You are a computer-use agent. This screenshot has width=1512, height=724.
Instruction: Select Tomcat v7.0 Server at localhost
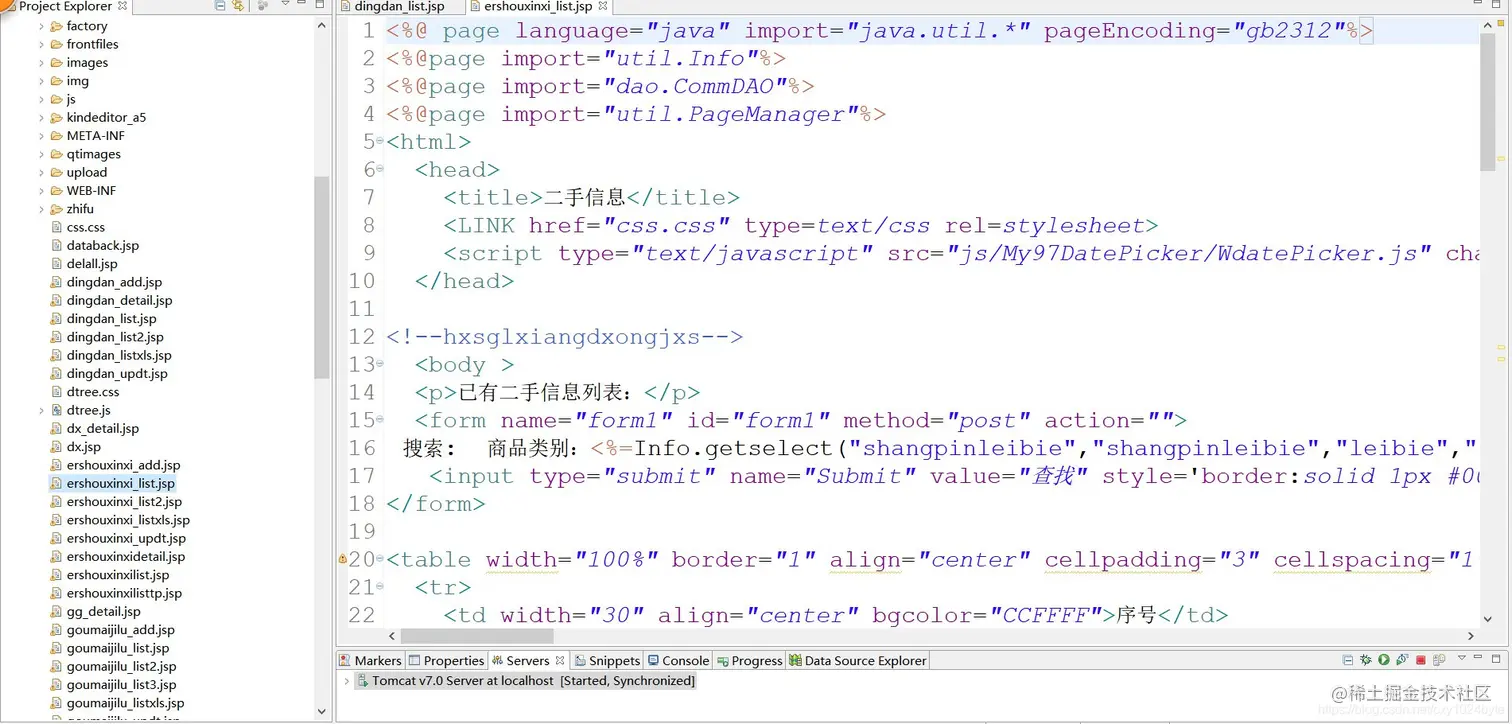[x=526, y=681]
